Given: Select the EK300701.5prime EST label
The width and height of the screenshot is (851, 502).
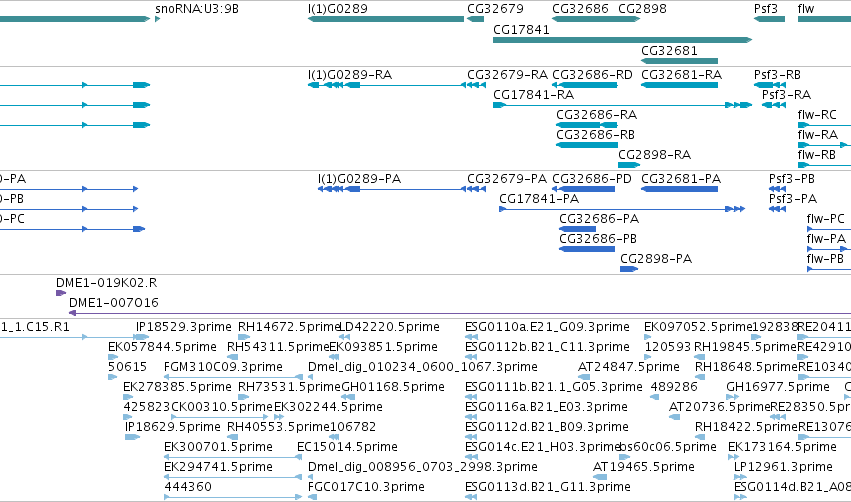Looking at the screenshot, I should (218, 447).
